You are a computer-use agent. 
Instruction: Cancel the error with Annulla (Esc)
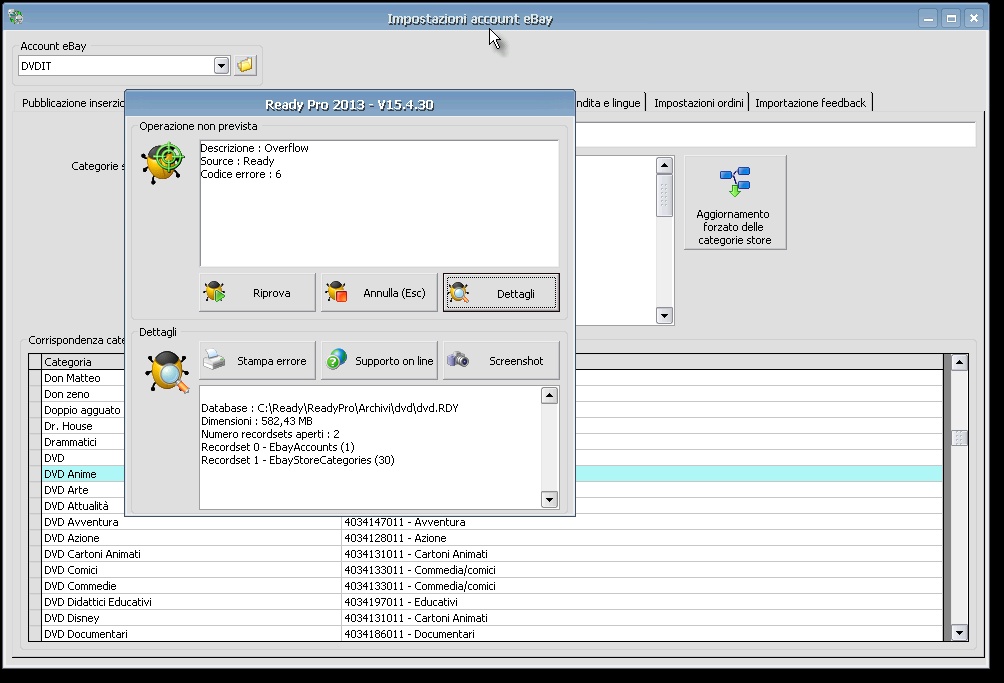[379, 293]
